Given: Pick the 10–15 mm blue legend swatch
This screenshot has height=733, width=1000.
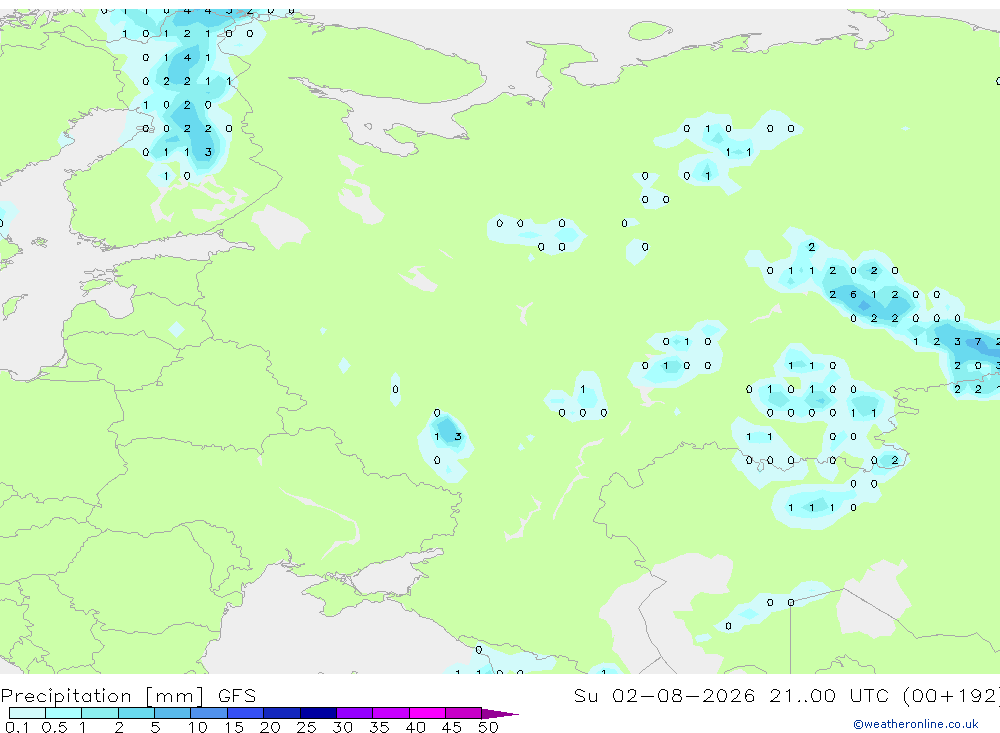Looking at the screenshot, I should pyautogui.click(x=209, y=713).
